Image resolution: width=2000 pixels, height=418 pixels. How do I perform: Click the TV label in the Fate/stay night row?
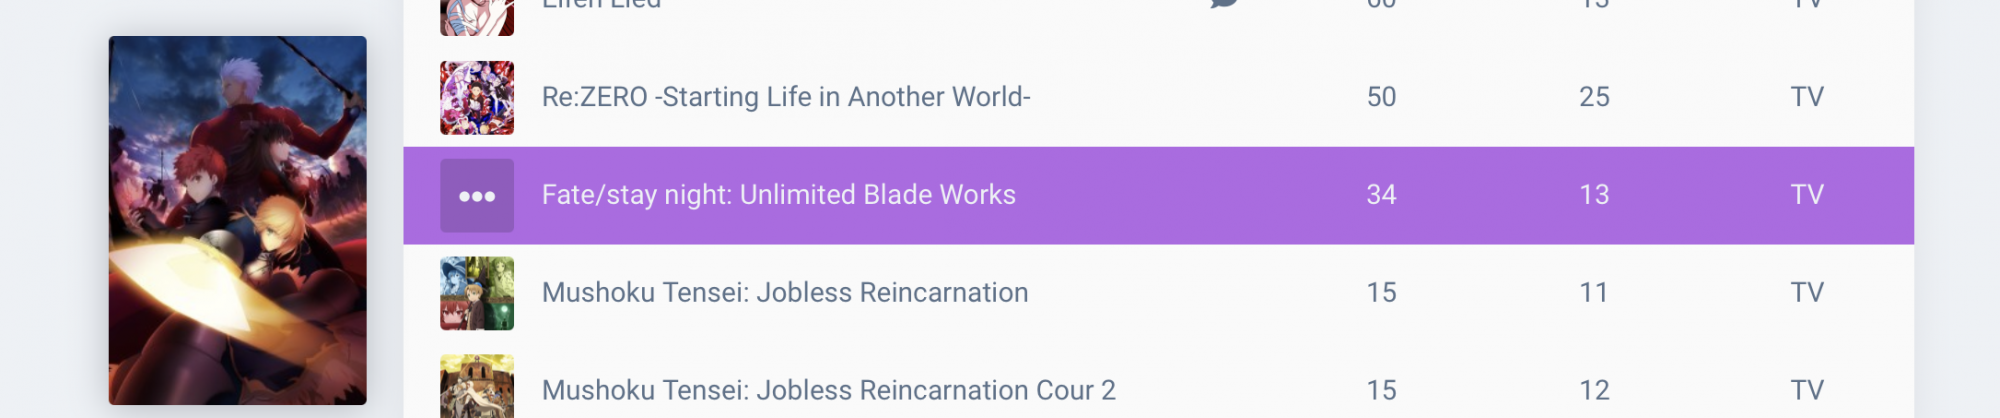[x=1807, y=195]
